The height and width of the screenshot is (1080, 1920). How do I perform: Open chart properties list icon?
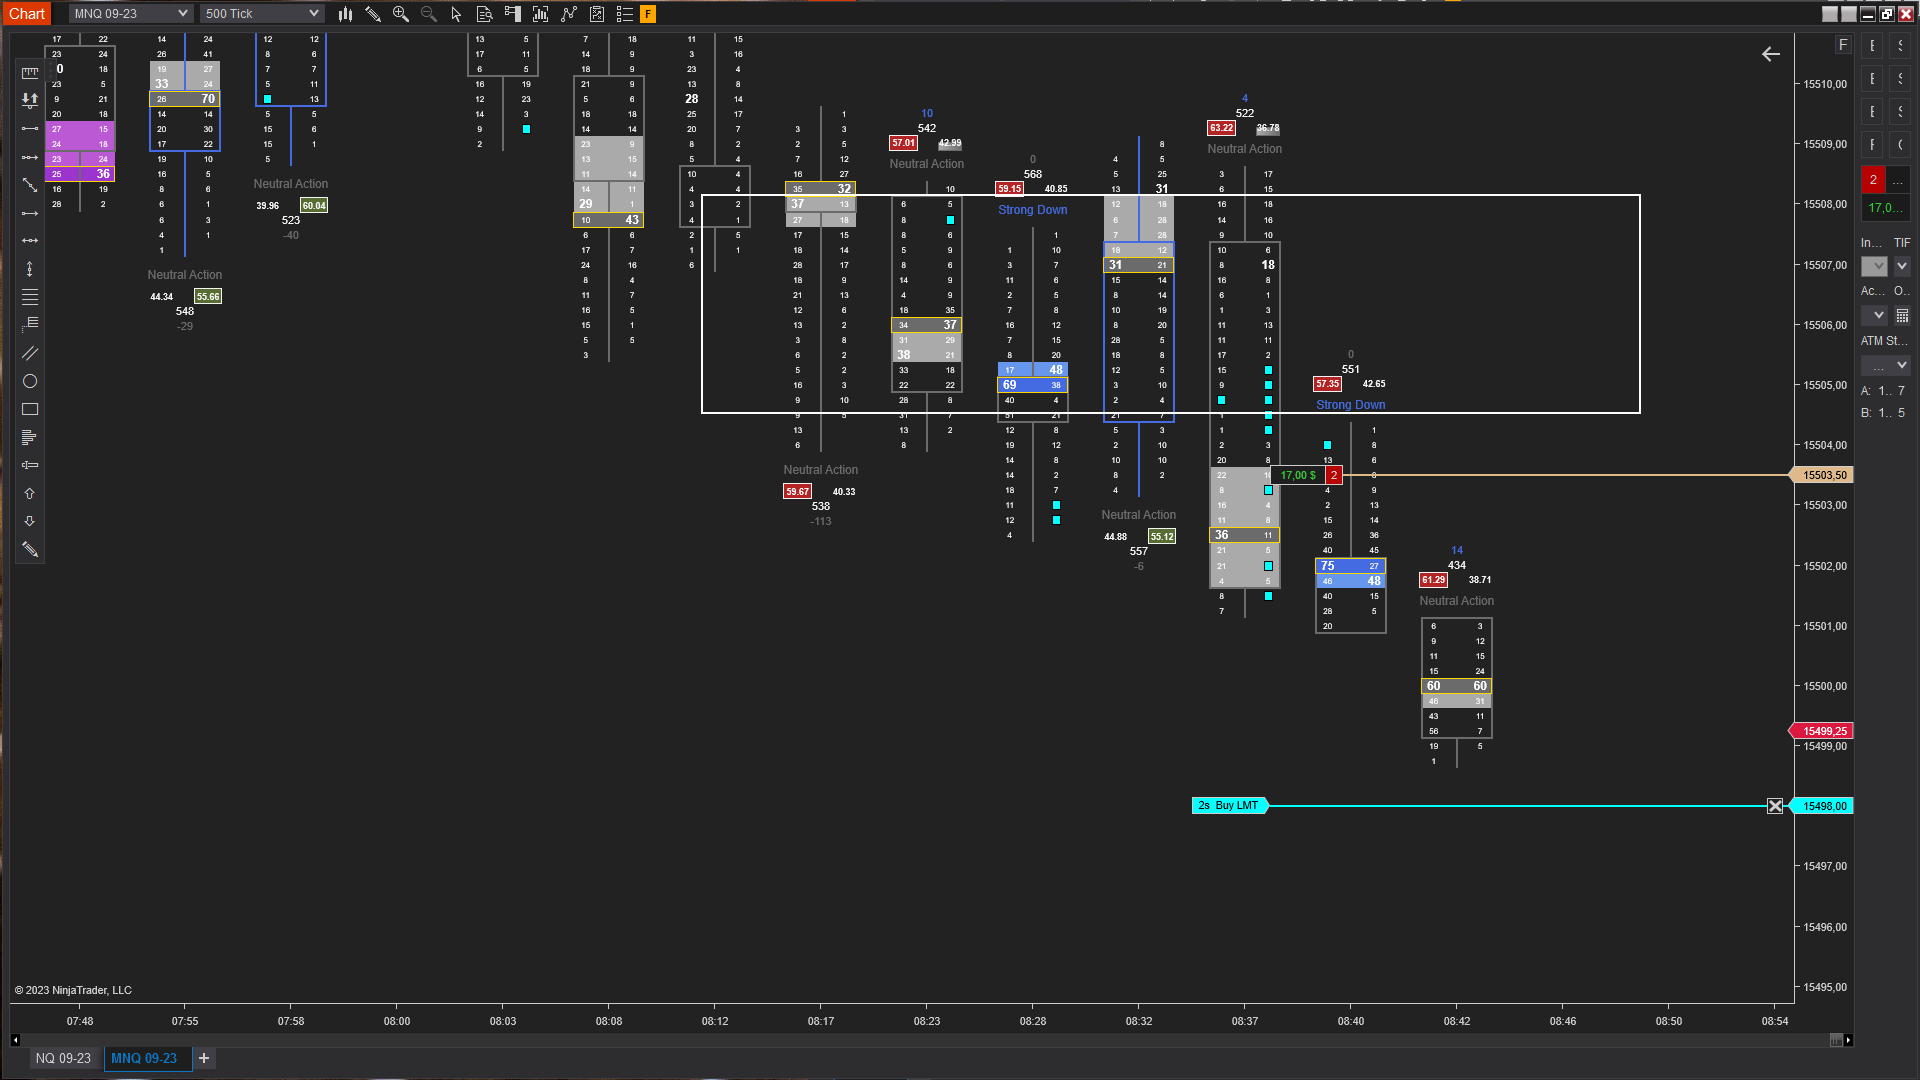[625, 14]
